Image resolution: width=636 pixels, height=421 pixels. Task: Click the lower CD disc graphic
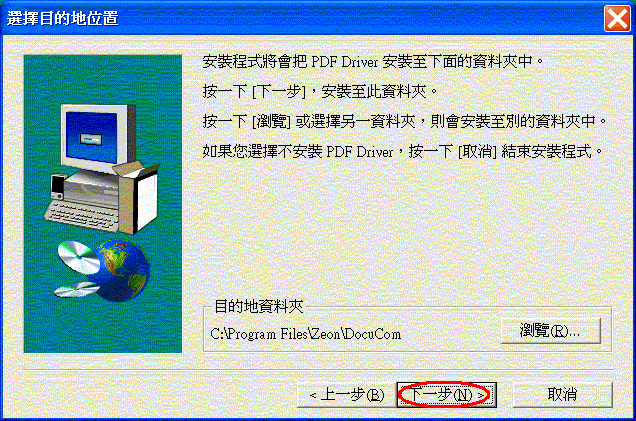coord(76,290)
